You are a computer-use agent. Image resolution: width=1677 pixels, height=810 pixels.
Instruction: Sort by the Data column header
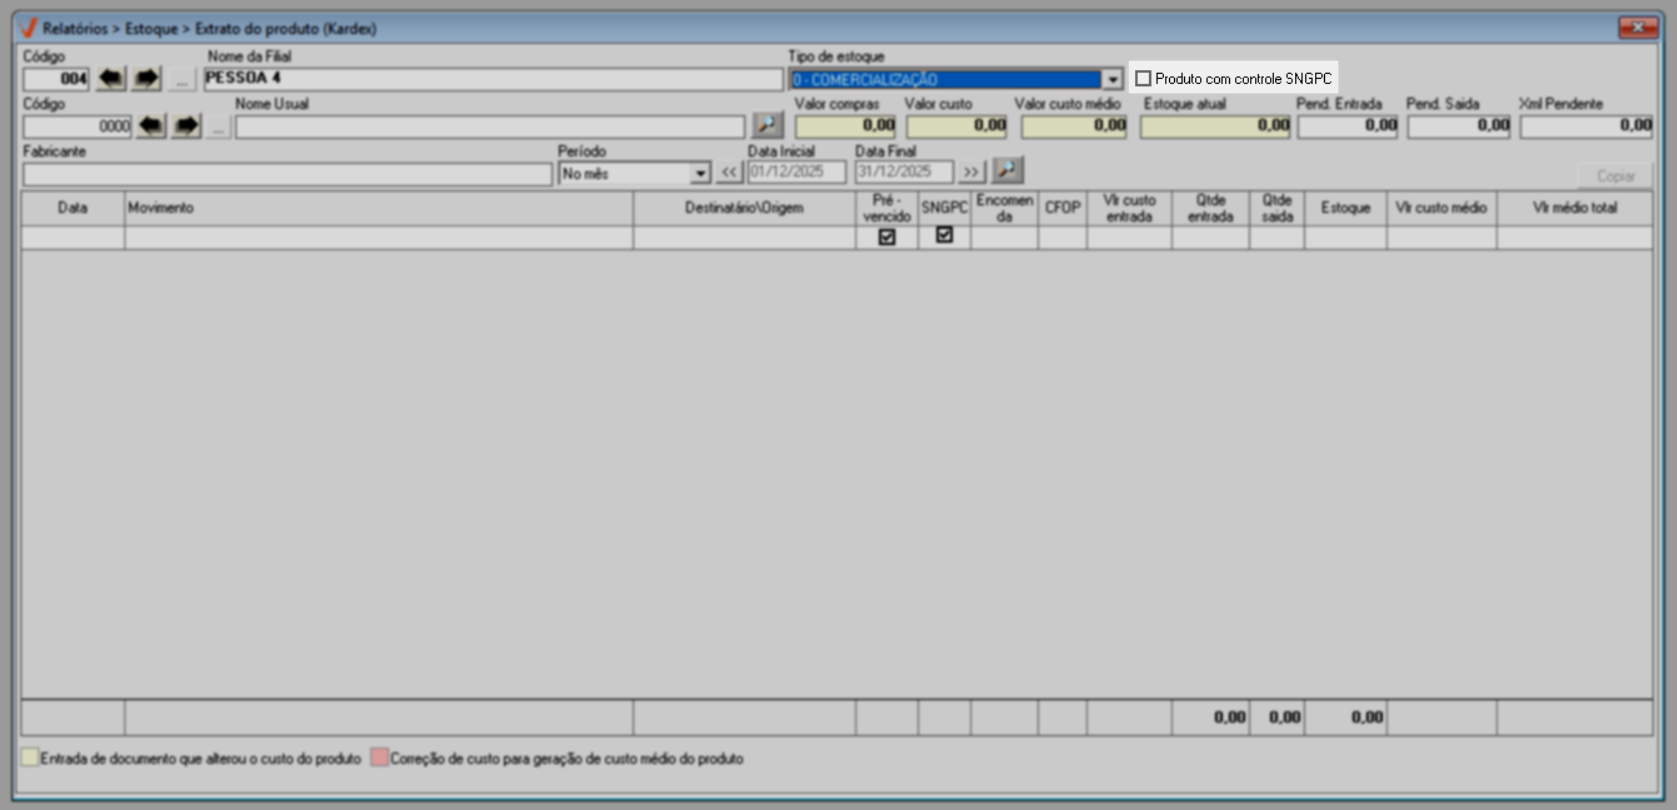(x=73, y=208)
